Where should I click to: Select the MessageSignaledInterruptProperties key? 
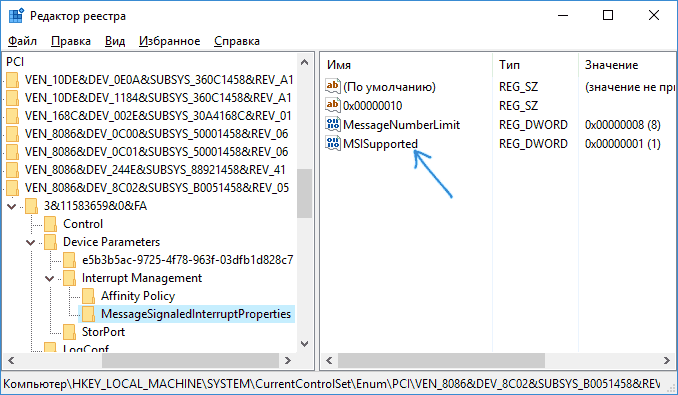pos(196,314)
